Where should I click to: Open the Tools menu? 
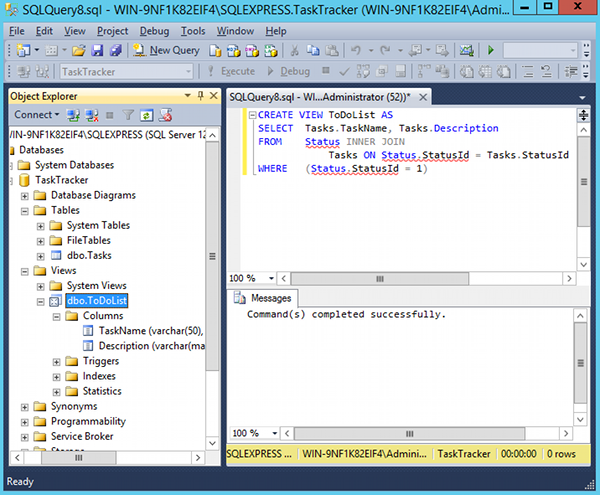pos(193,31)
